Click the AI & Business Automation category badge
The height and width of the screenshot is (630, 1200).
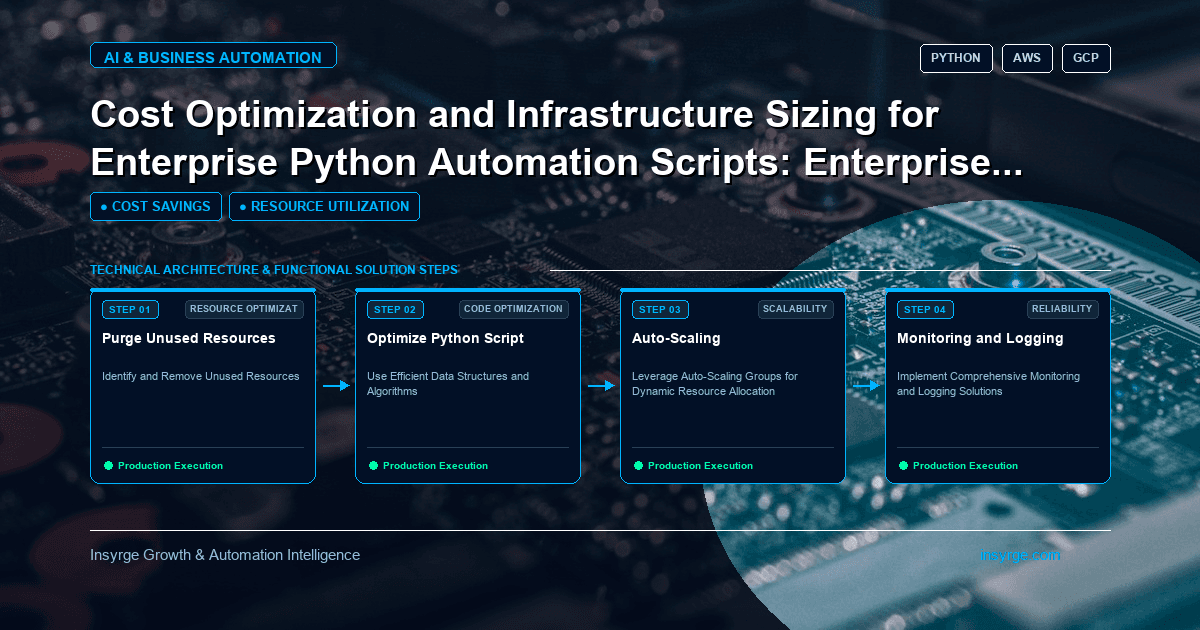tap(213, 57)
